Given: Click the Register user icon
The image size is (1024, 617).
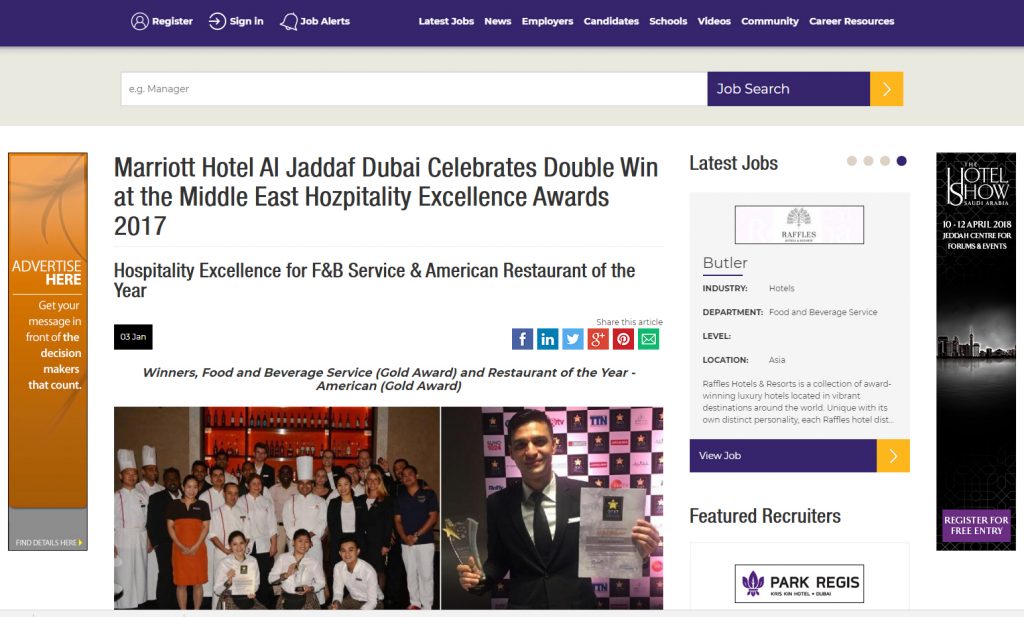Looking at the screenshot, I should pos(140,22).
